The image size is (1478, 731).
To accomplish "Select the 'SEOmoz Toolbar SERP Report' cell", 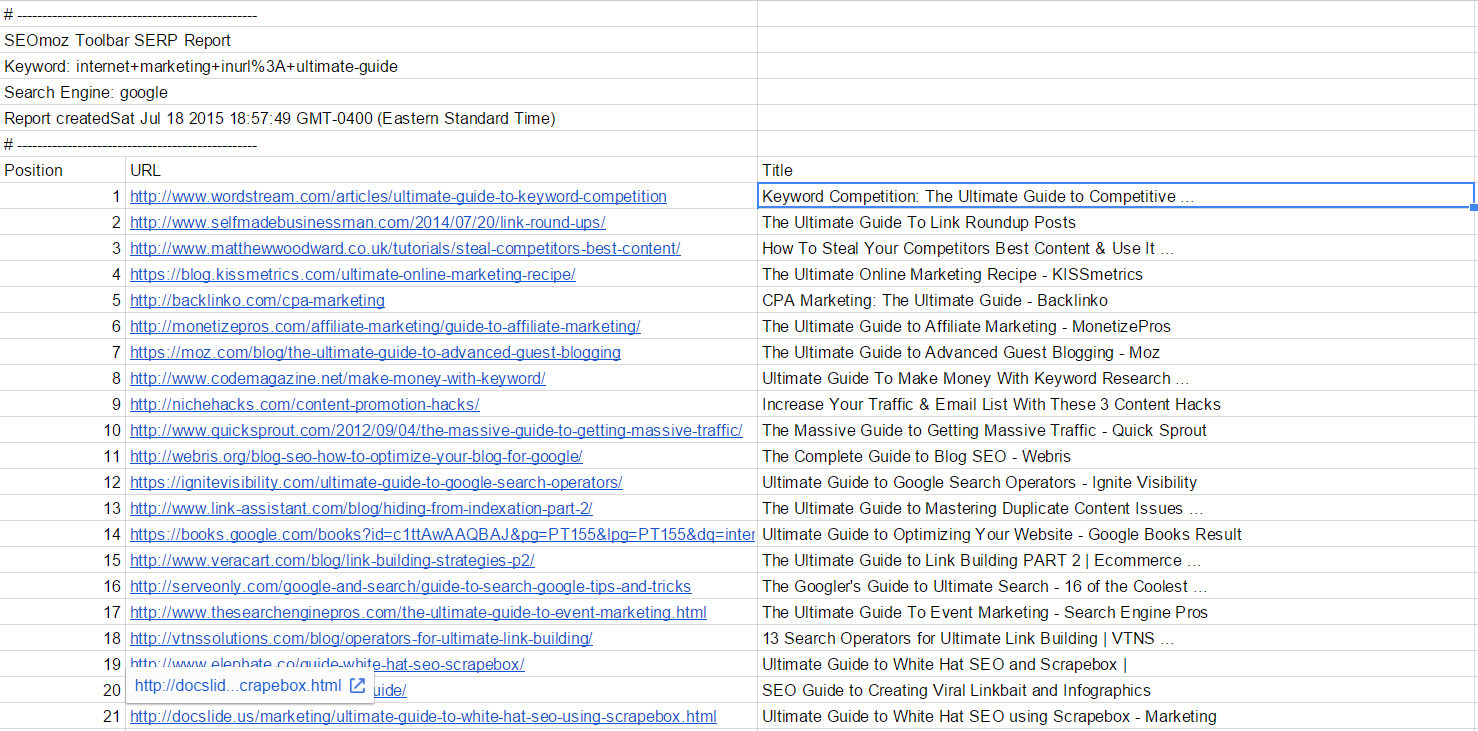I will pyautogui.click(x=378, y=40).
